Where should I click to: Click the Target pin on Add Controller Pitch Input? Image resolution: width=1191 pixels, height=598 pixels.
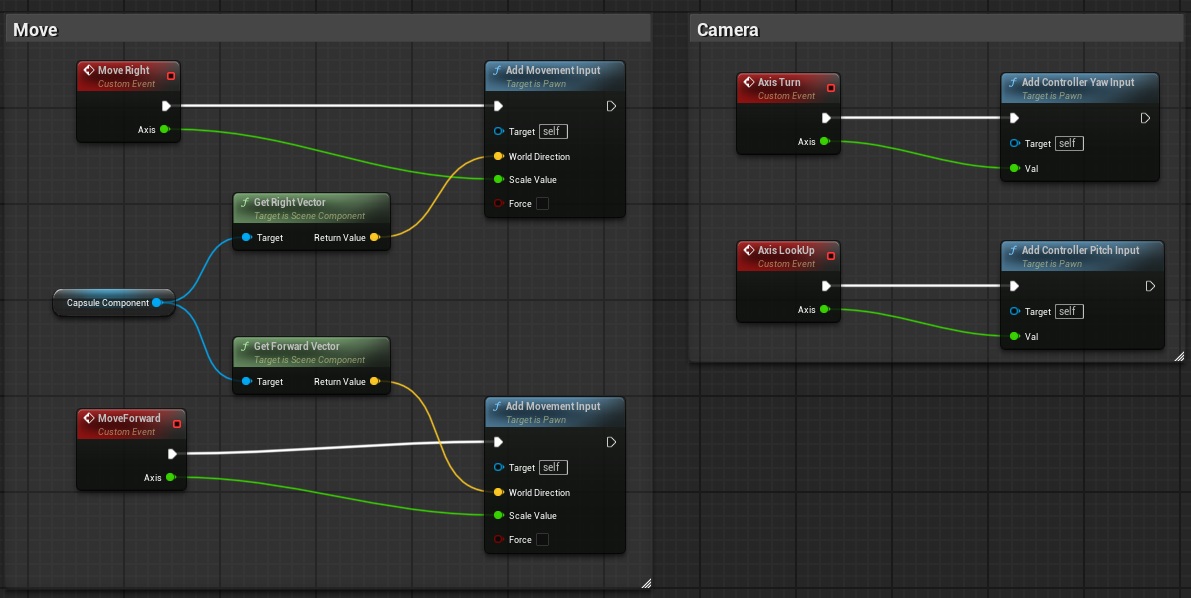click(x=1015, y=311)
